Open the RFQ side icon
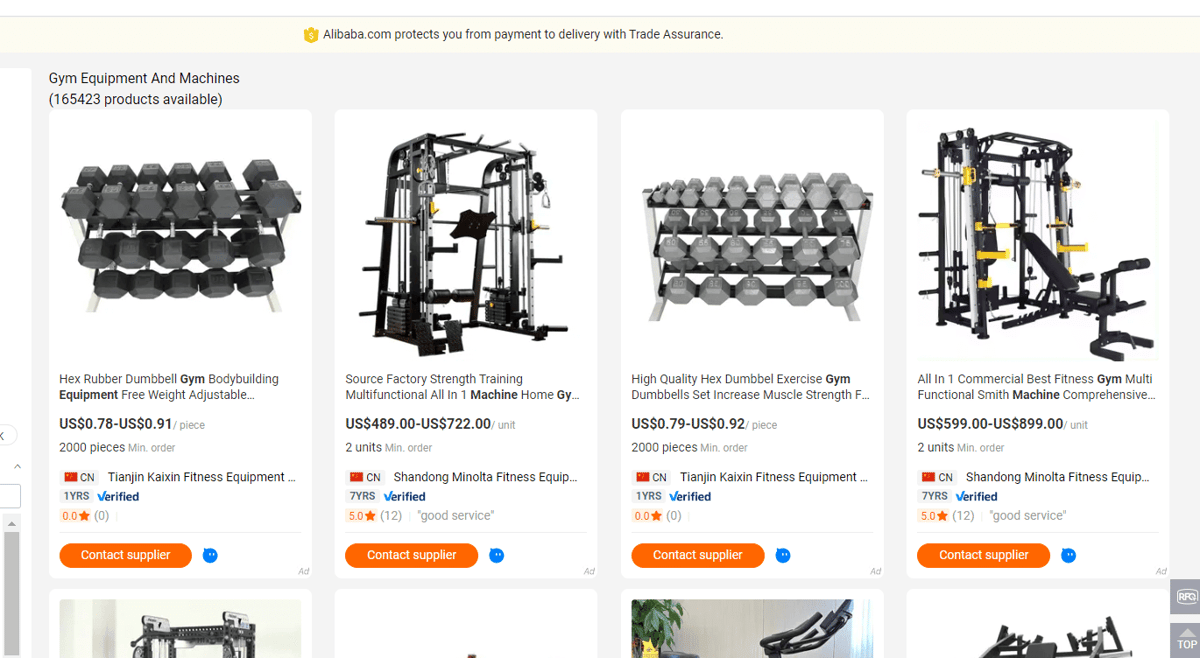Image resolution: width=1200 pixels, height=658 pixels. (1186, 597)
